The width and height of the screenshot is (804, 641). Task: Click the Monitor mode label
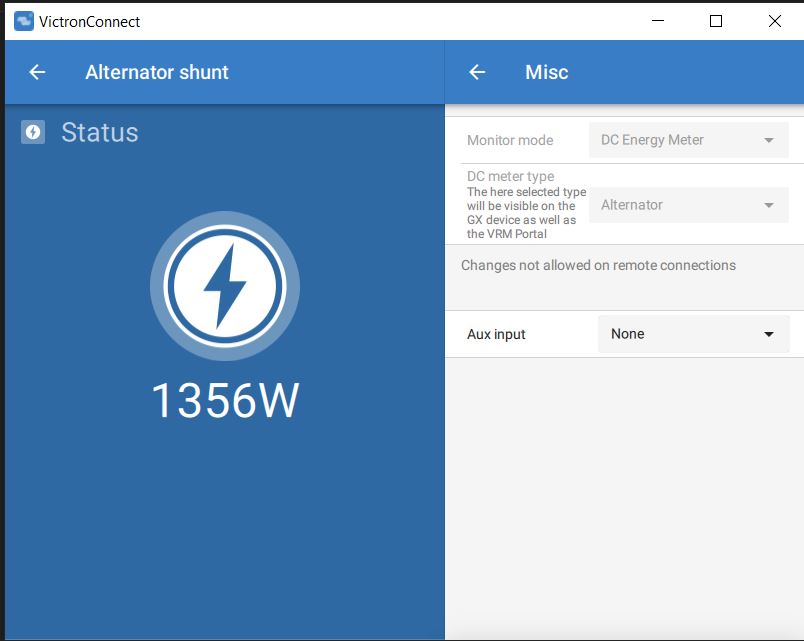pos(510,140)
